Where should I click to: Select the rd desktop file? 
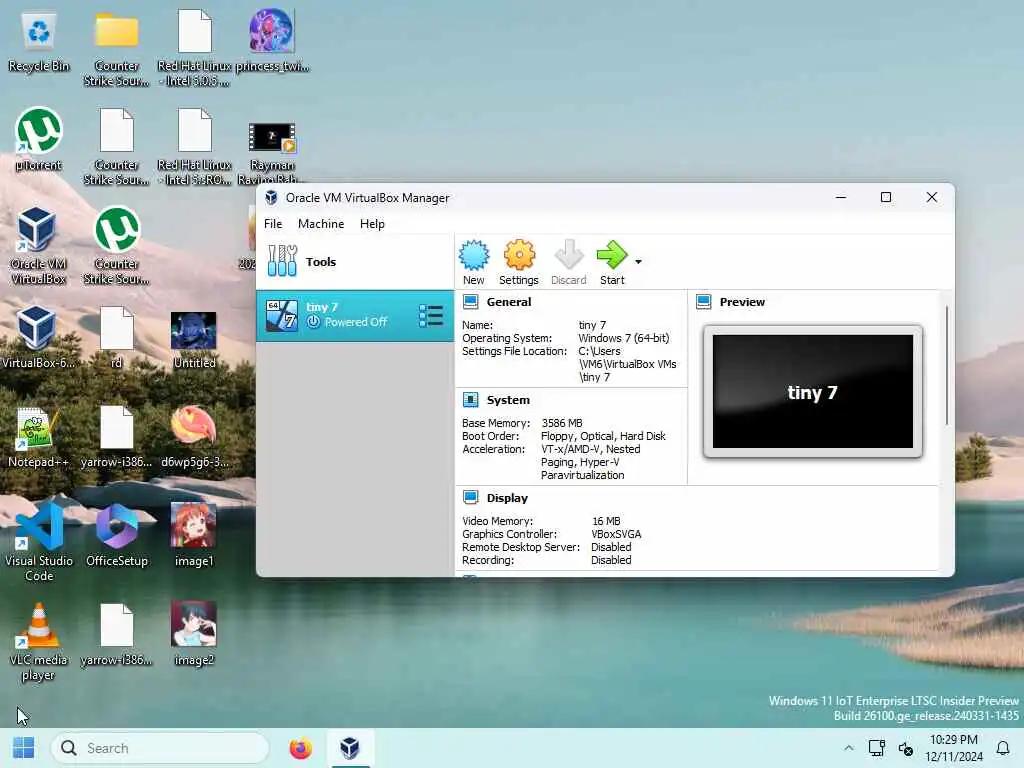[x=116, y=338]
